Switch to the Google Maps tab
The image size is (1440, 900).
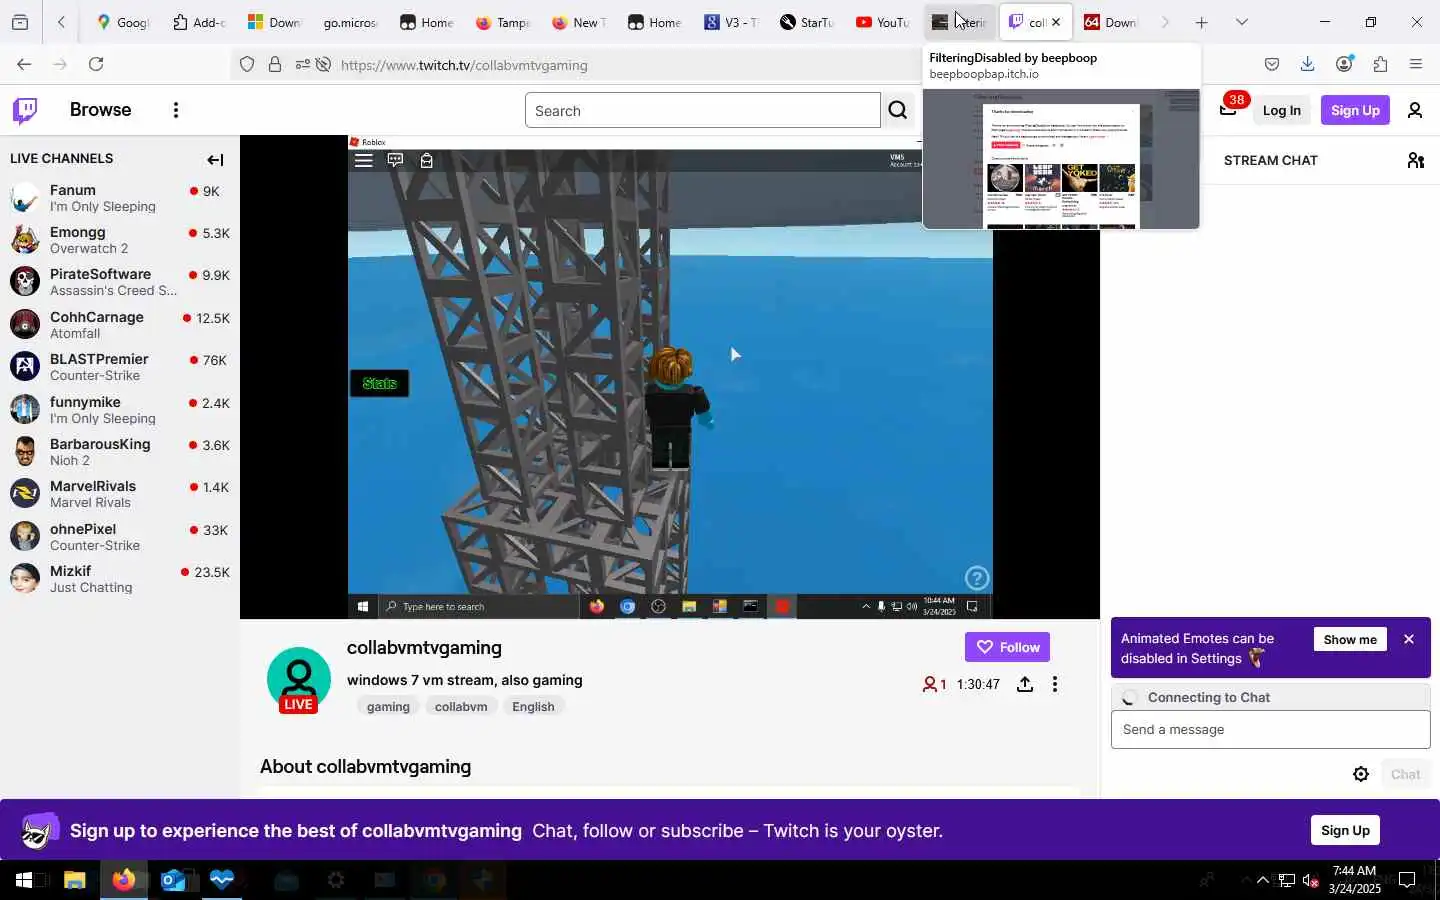tap(123, 22)
